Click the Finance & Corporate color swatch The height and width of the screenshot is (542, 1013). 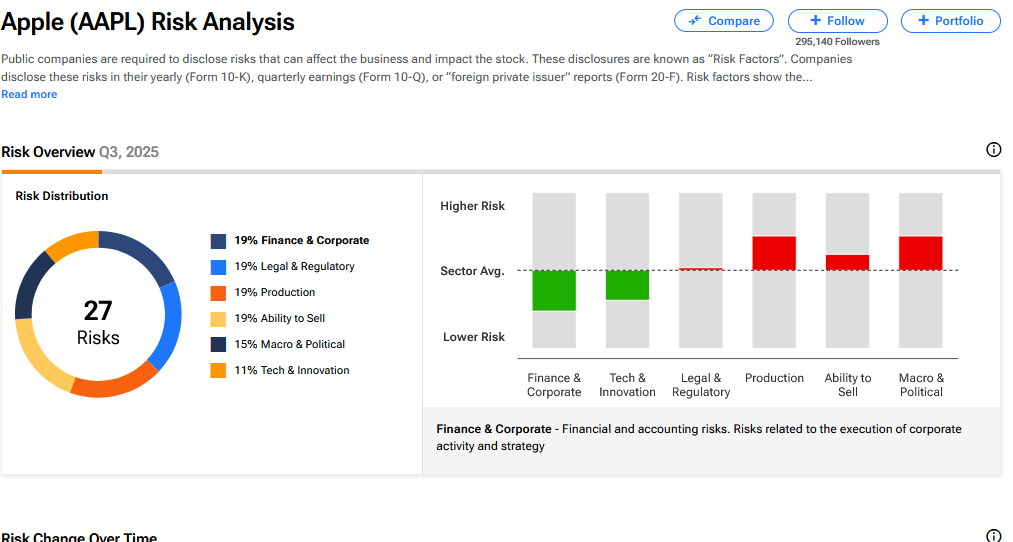click(218, 241)
